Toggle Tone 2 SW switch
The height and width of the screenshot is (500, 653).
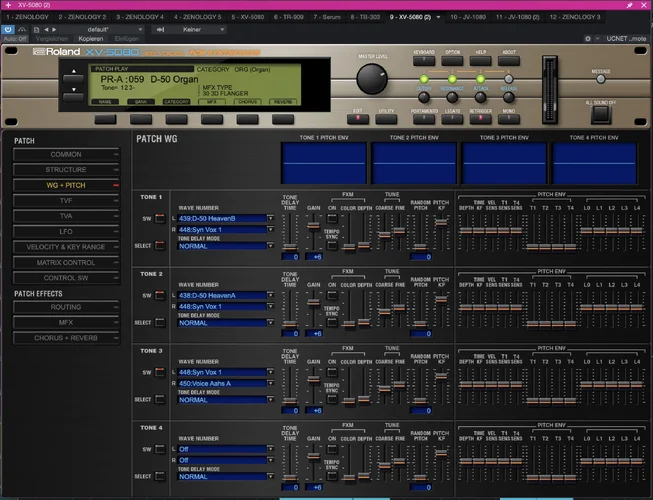tap(160, 296)
